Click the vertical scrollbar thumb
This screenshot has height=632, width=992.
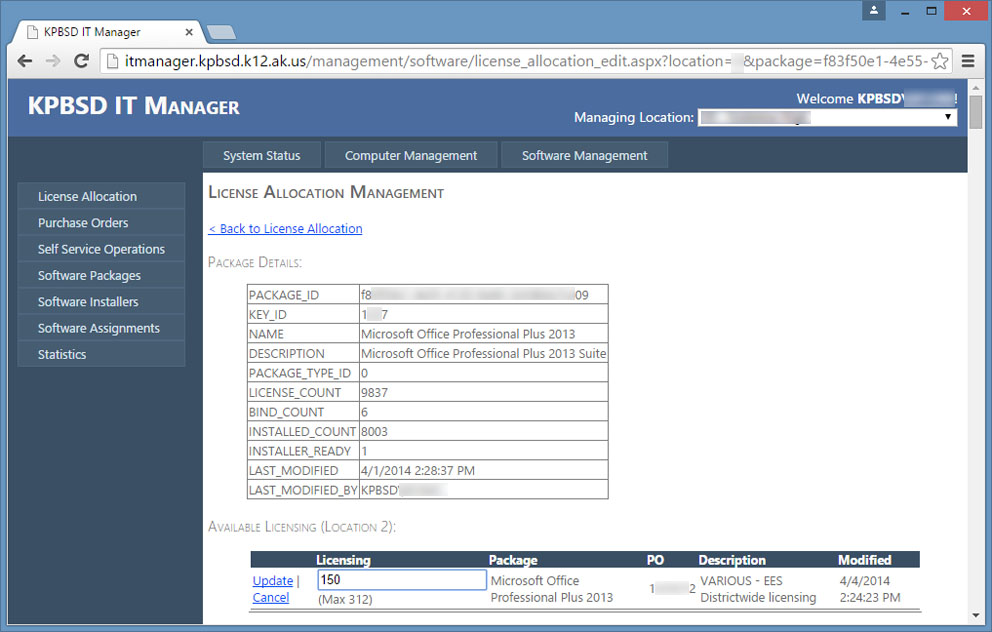click(x=975, y=112)
